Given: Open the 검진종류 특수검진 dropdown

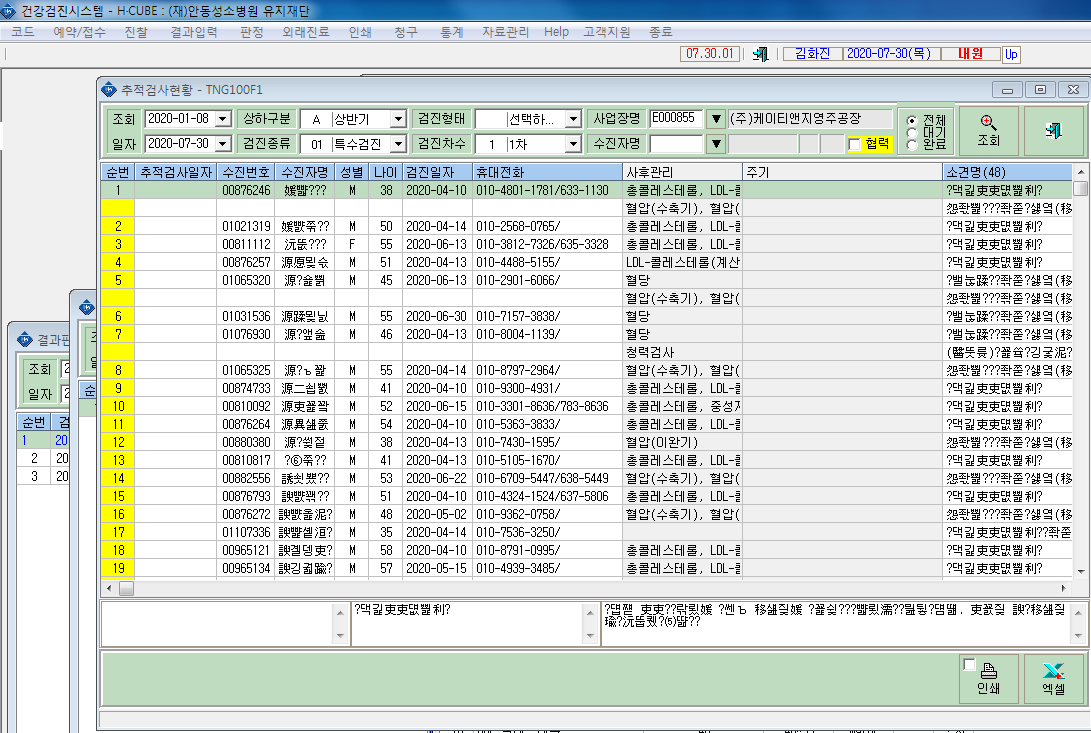Looking at the screenshot, I should coord(398,144).
